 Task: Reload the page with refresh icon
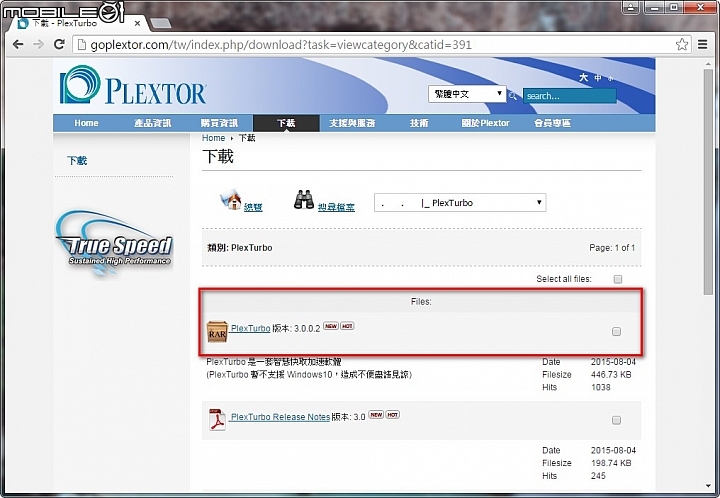point(59,45)
